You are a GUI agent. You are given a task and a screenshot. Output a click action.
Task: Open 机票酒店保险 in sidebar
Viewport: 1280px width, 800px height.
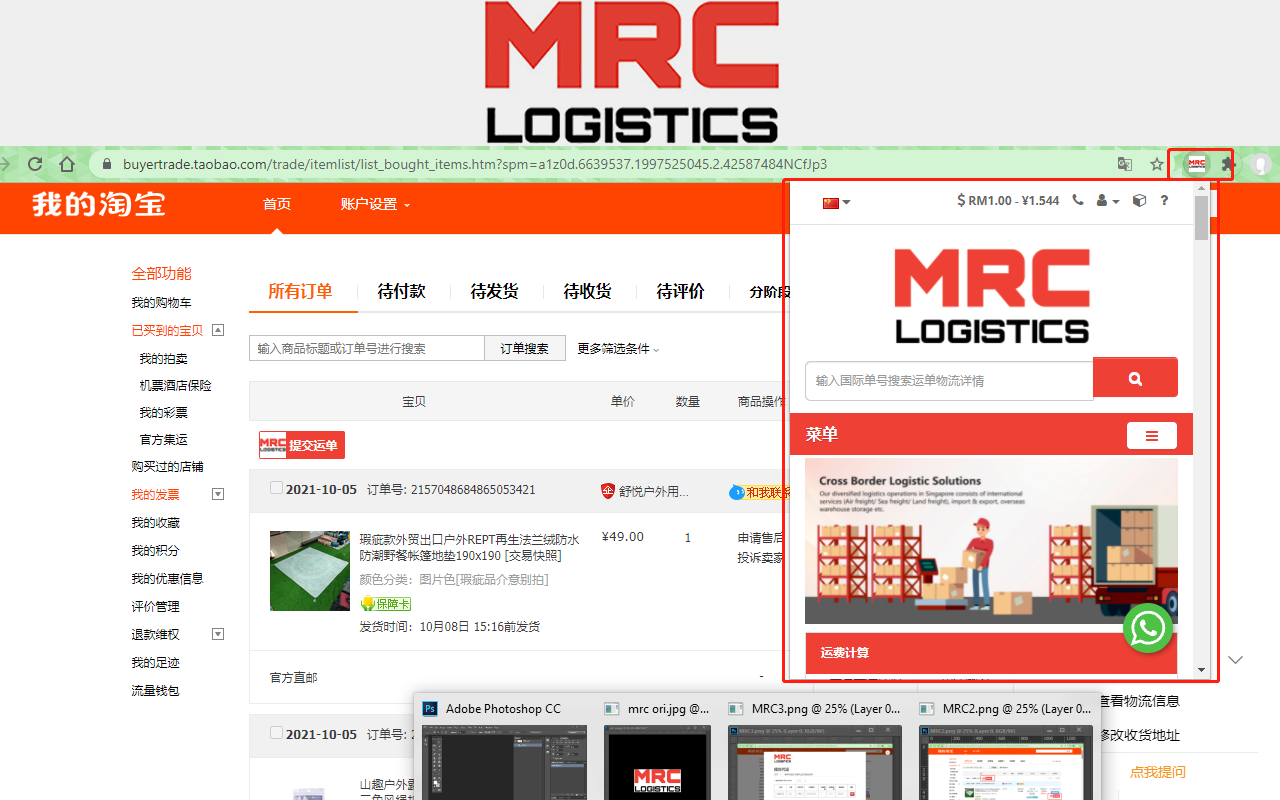(175, 385)
